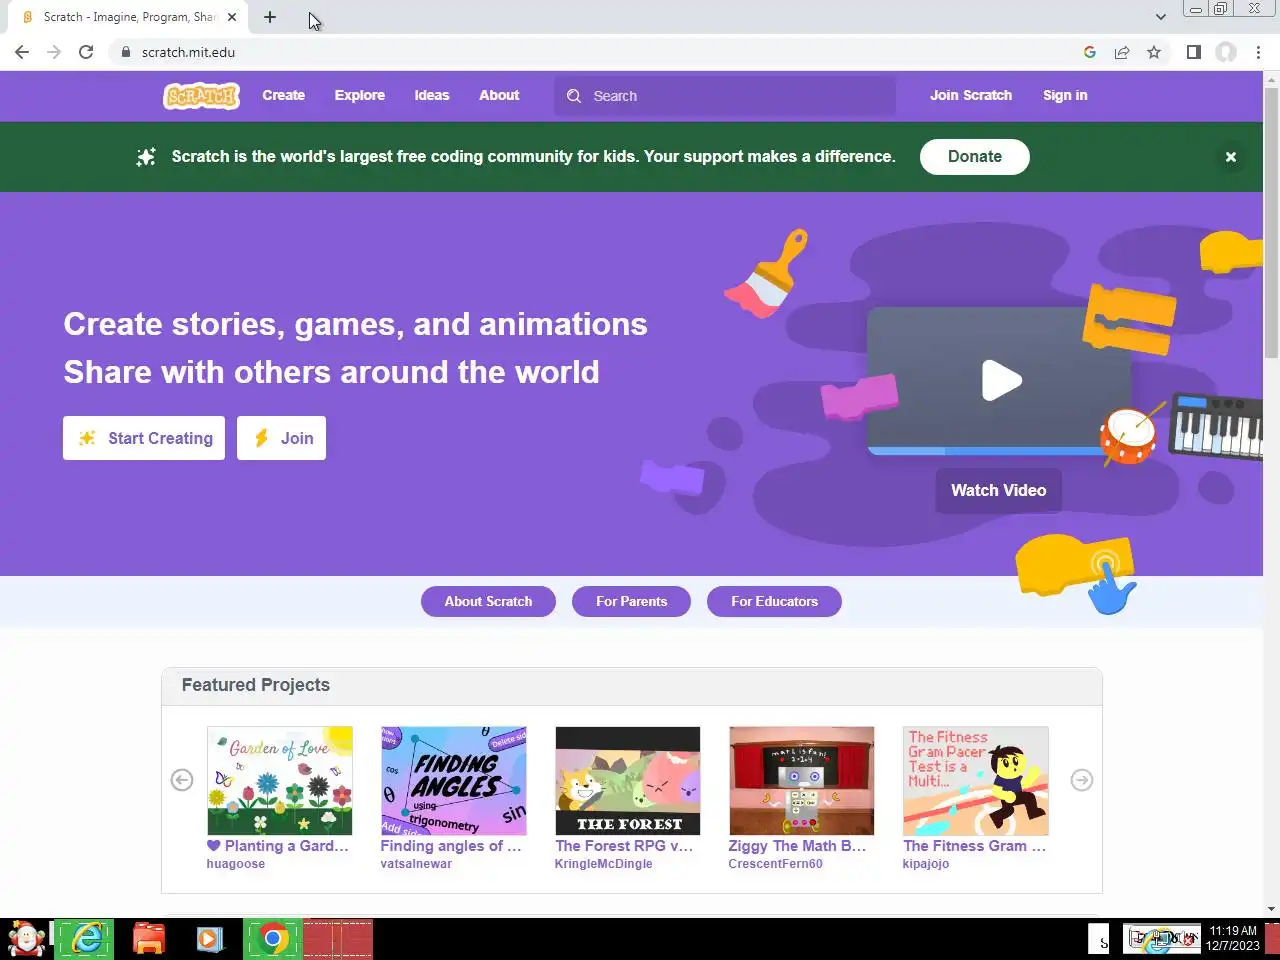Open The Fitness Gram project thumbnail
The image size is (1280, 960).
(976, 781)
